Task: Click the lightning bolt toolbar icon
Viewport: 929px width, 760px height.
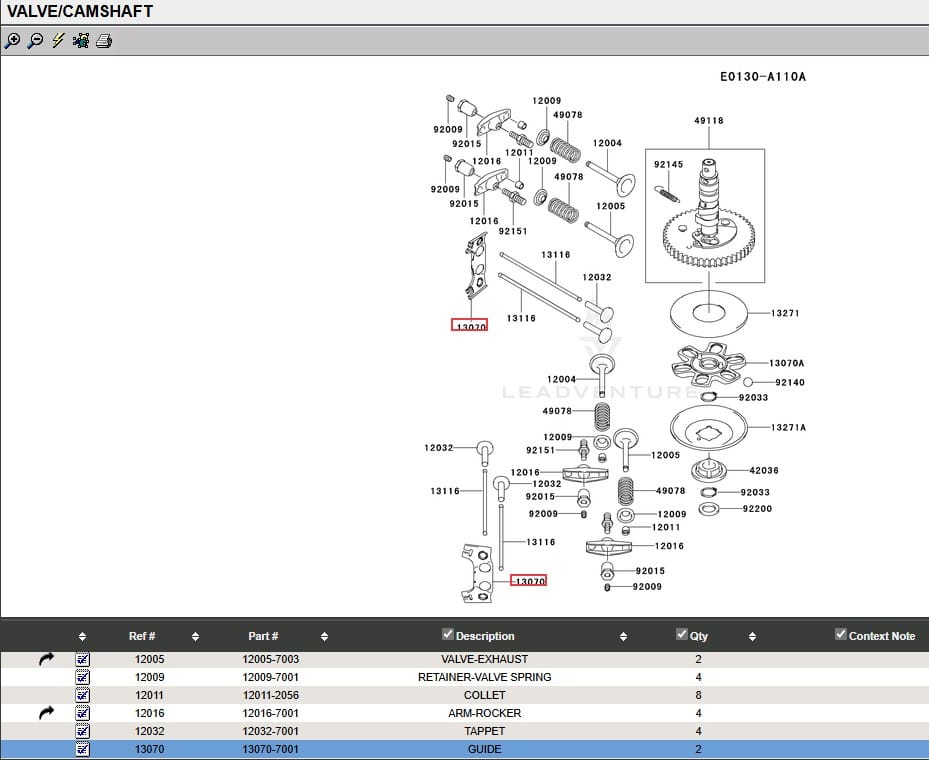Action: coord(58,41)
